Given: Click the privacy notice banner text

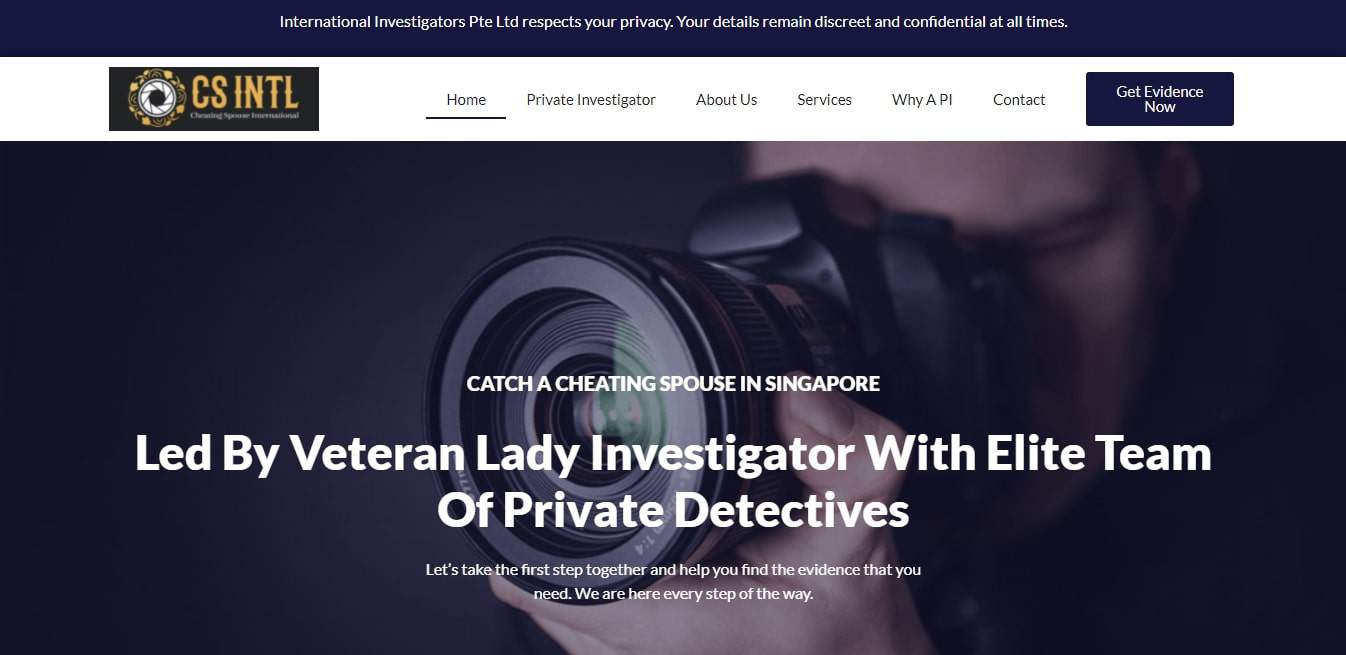Looking at the screenshot, I should click(x=673, y=21).
